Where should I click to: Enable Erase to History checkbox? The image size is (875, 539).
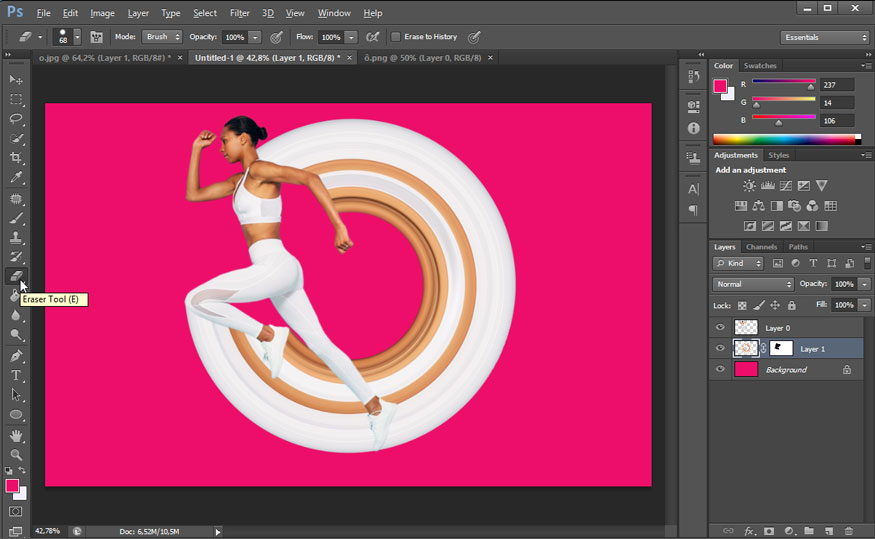coord(396,37)
